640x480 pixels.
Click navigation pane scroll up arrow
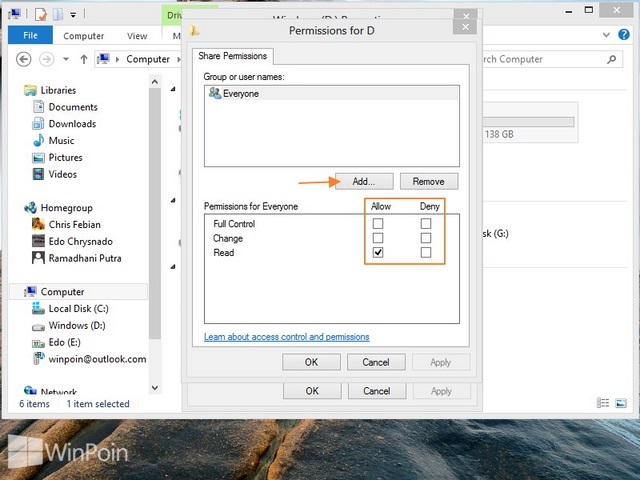[155, 82]
